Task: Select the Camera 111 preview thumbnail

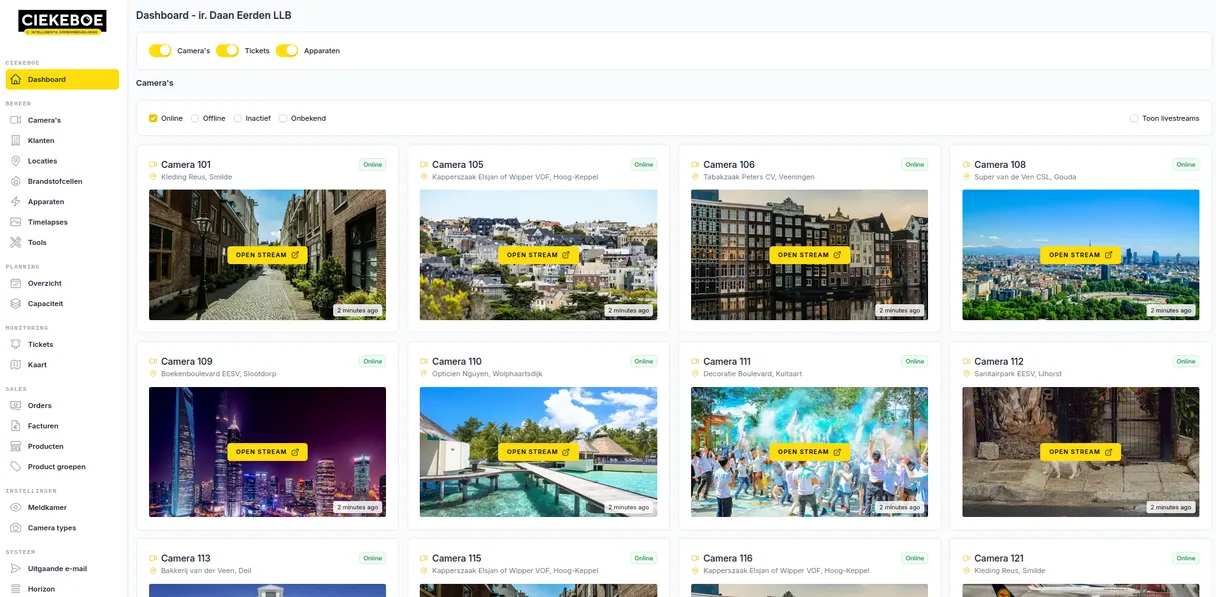Action: coord(809,452)
